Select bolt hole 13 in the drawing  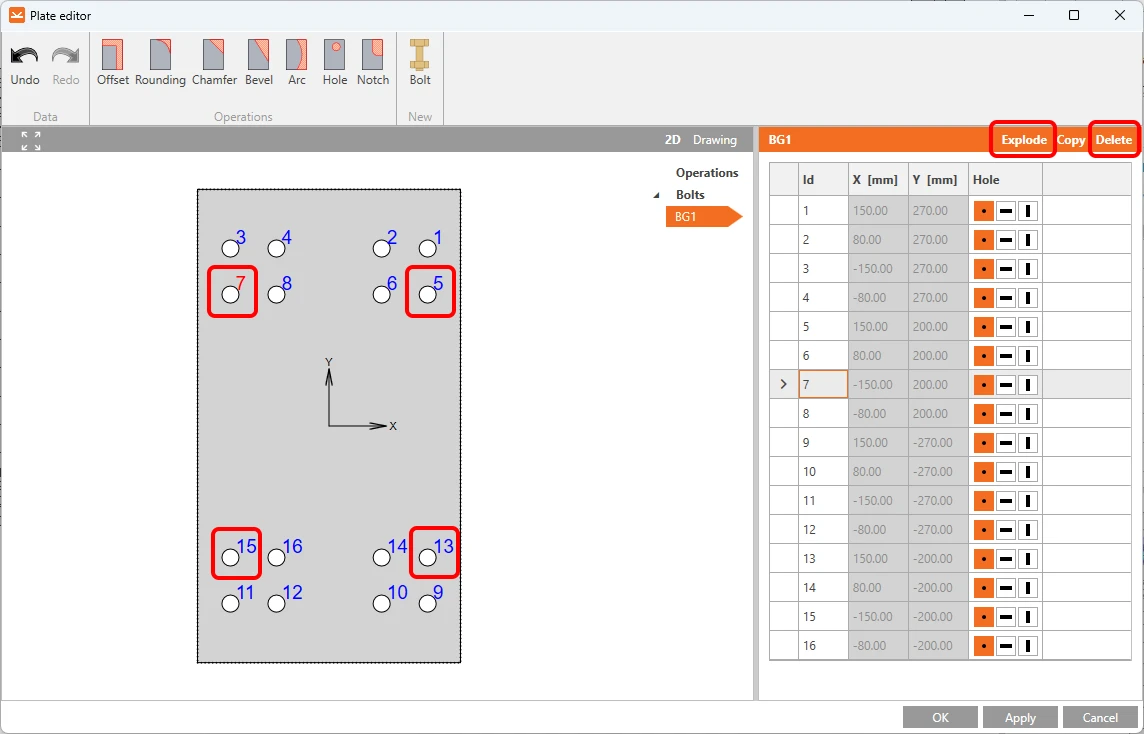[428, 557]
